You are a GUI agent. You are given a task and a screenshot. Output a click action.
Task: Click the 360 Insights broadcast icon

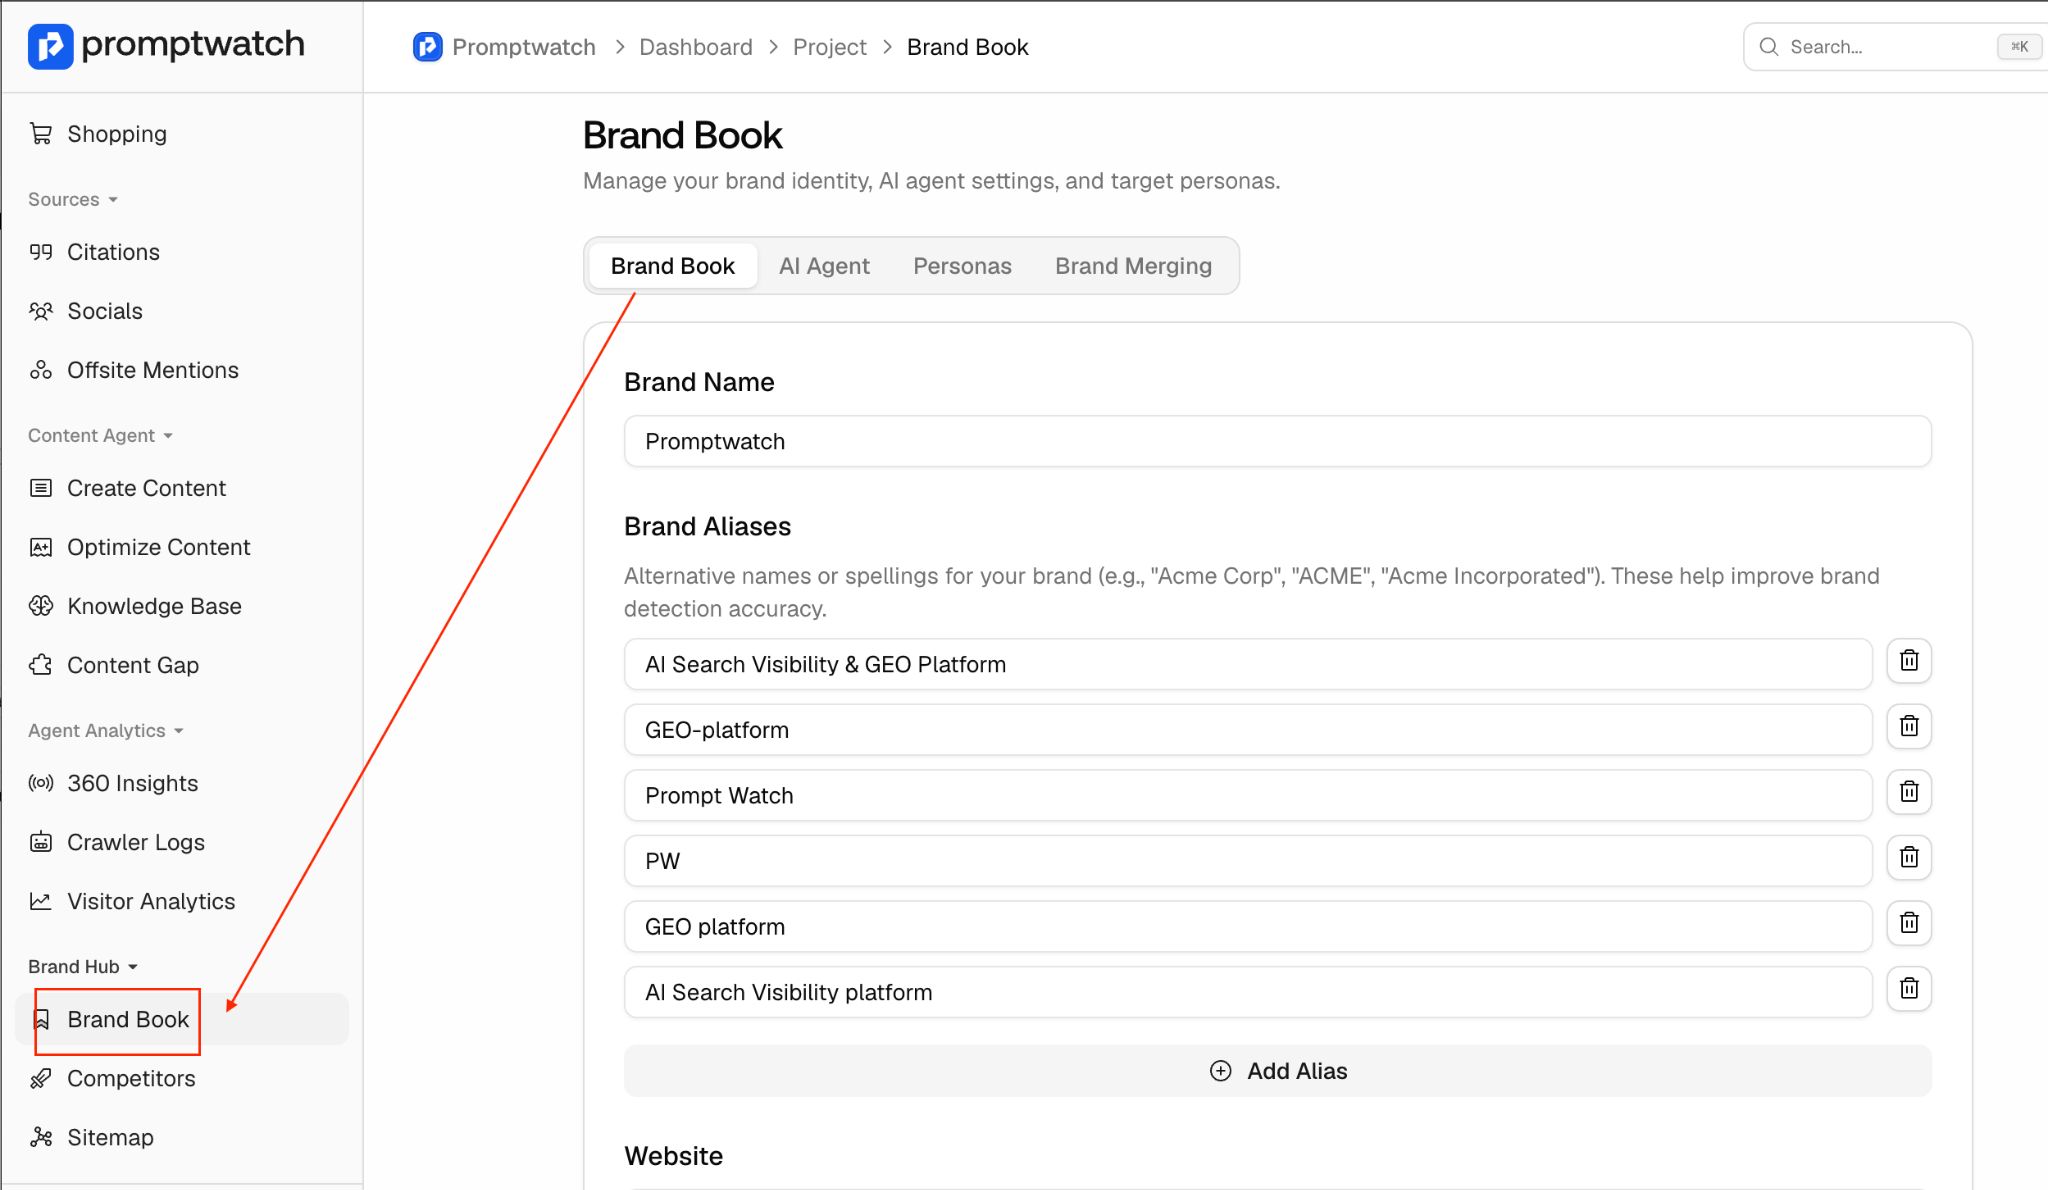40,783
